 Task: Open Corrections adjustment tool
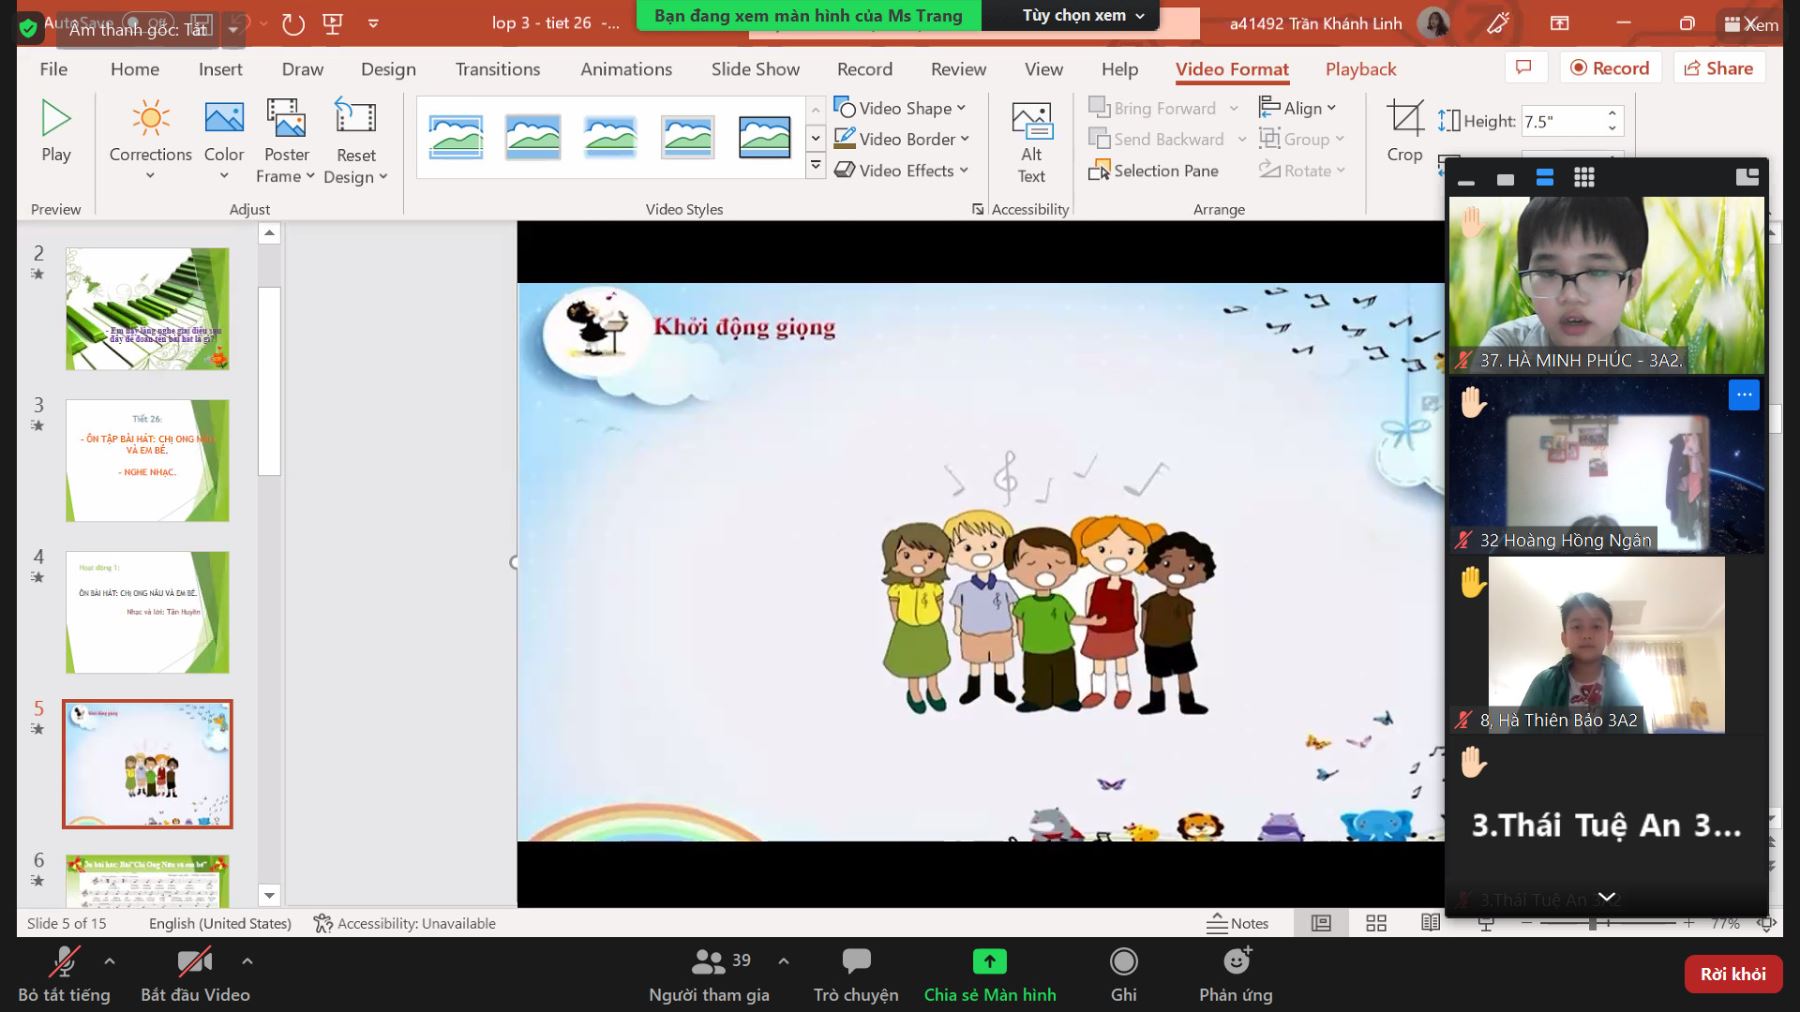click(x=150, y=119)
